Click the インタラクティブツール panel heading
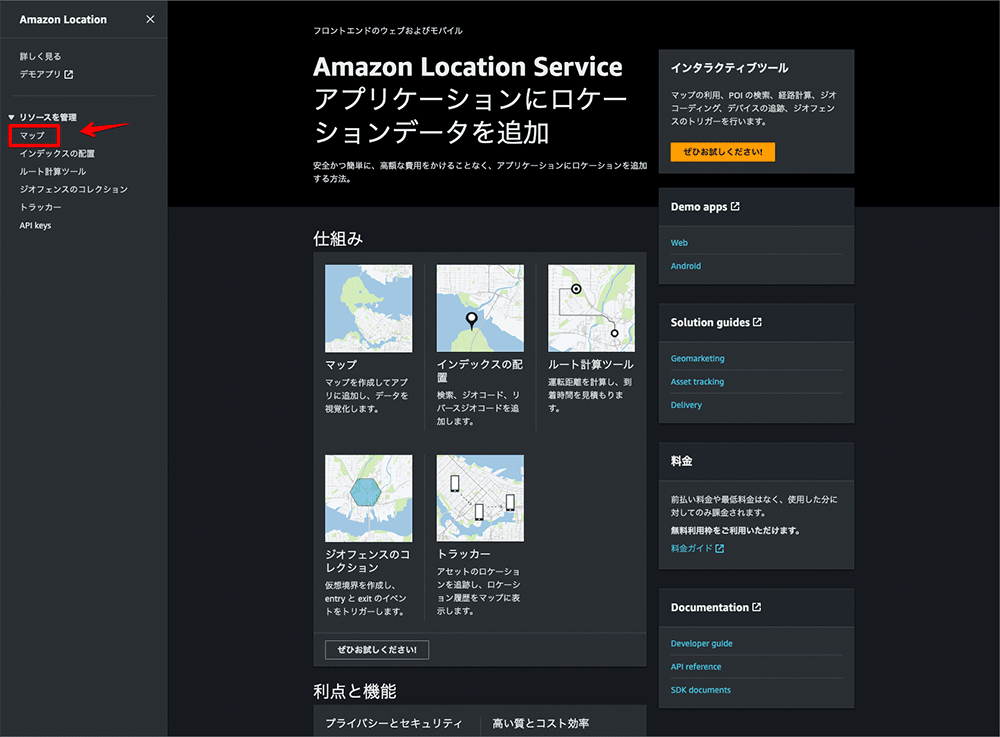1000x737 pixels. click(729, 68)
